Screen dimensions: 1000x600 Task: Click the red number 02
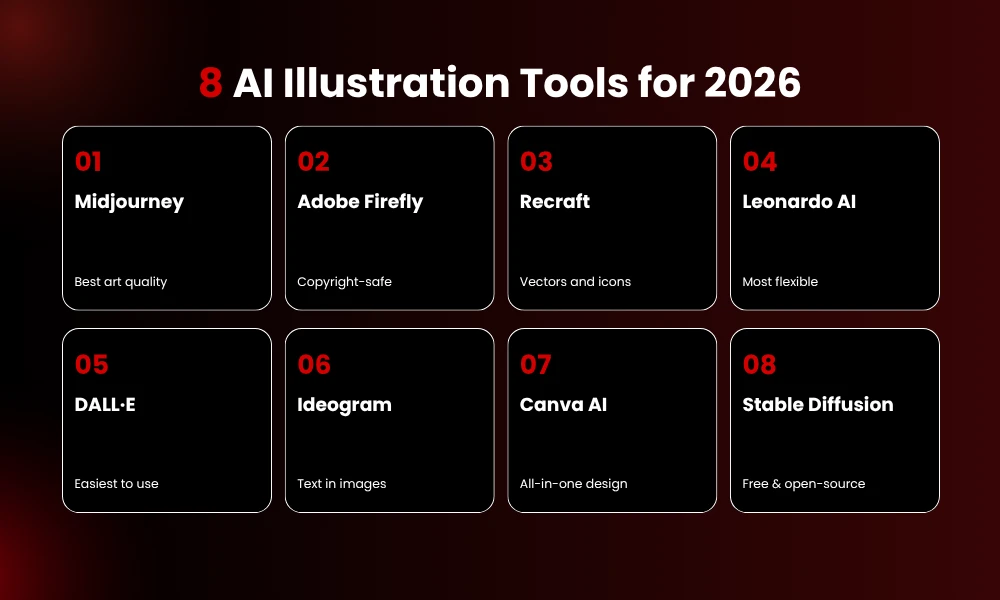[x=313, y=161]
